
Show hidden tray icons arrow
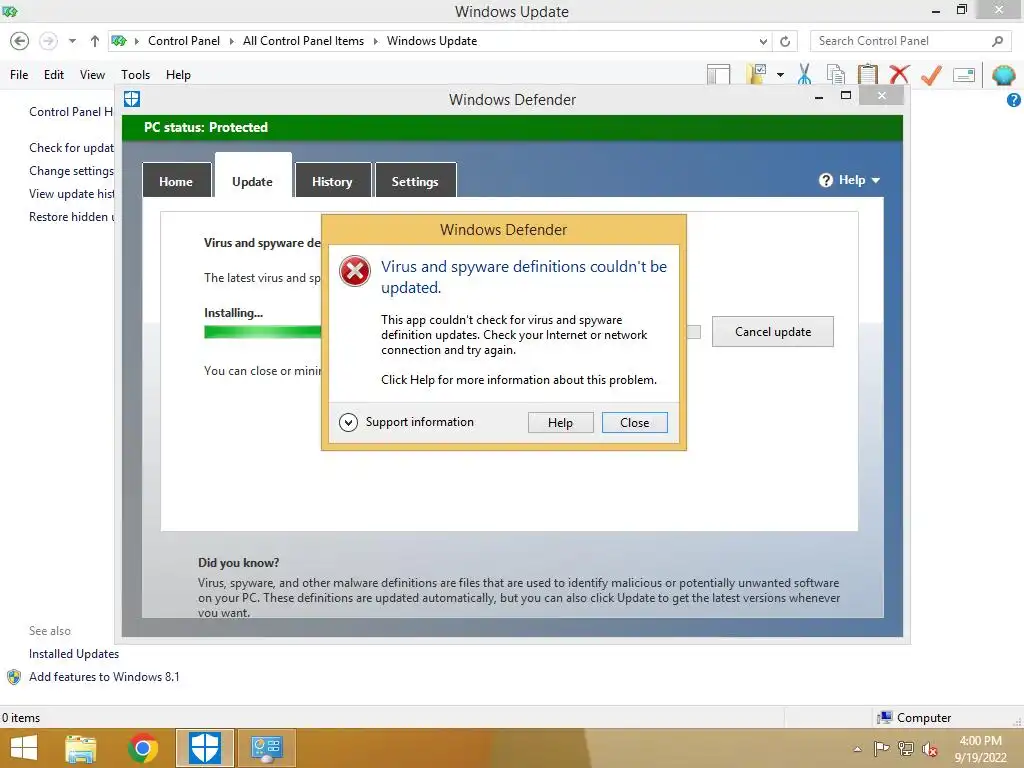tap(857, 749)
